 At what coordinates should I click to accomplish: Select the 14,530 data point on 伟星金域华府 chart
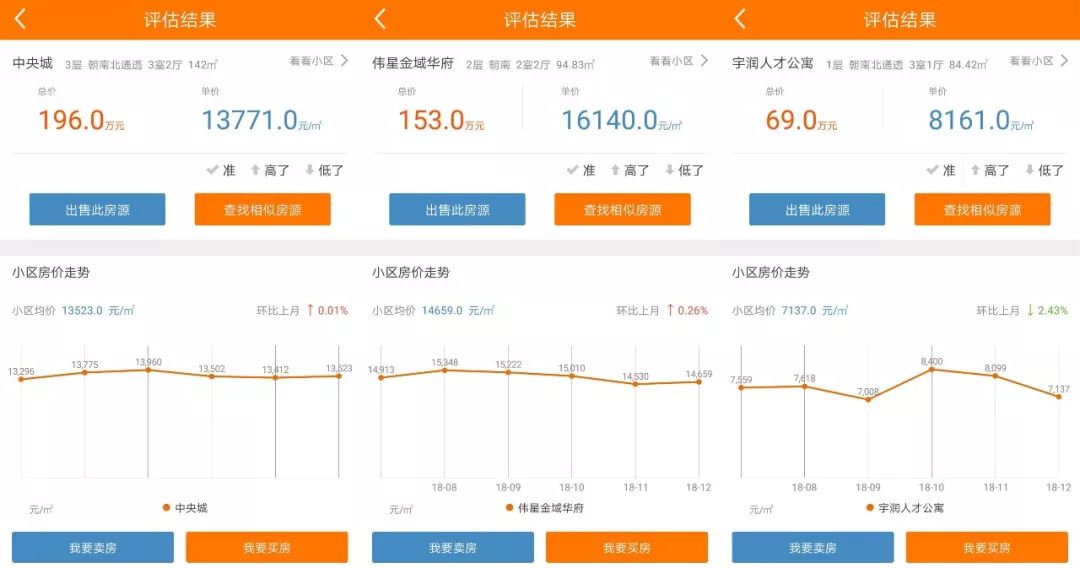point(636,384)
